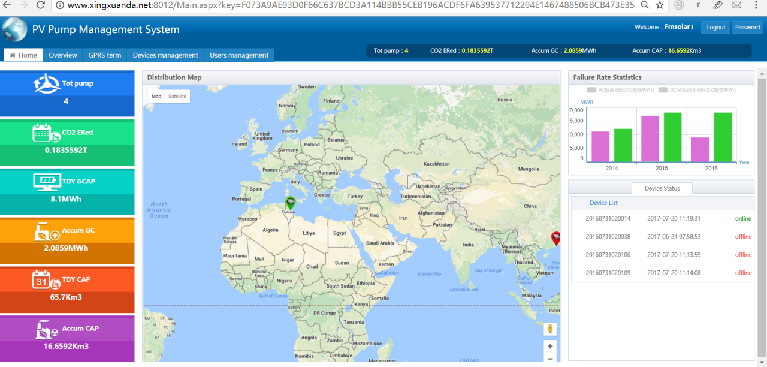Click the Logout button
The height and width of the screenshot is (367, 767).
[715, 27]
